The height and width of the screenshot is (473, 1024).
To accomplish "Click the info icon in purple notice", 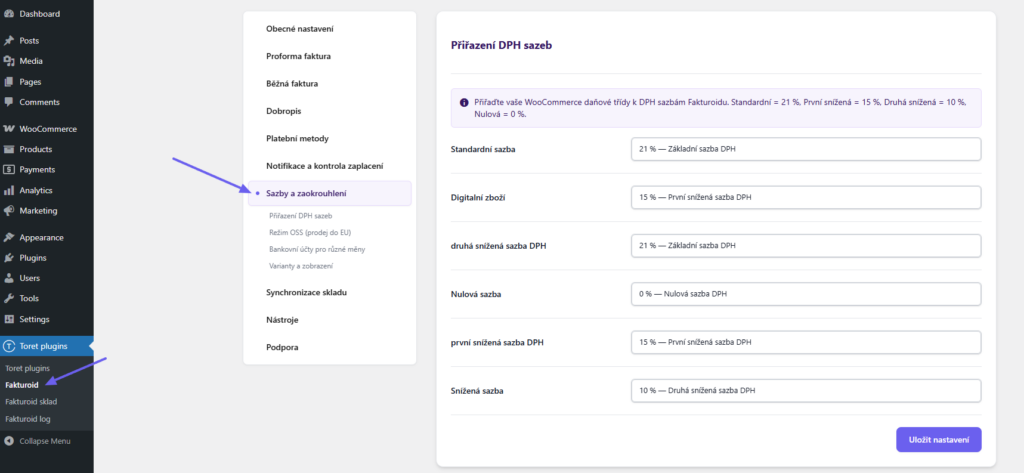I will [464, 103].
